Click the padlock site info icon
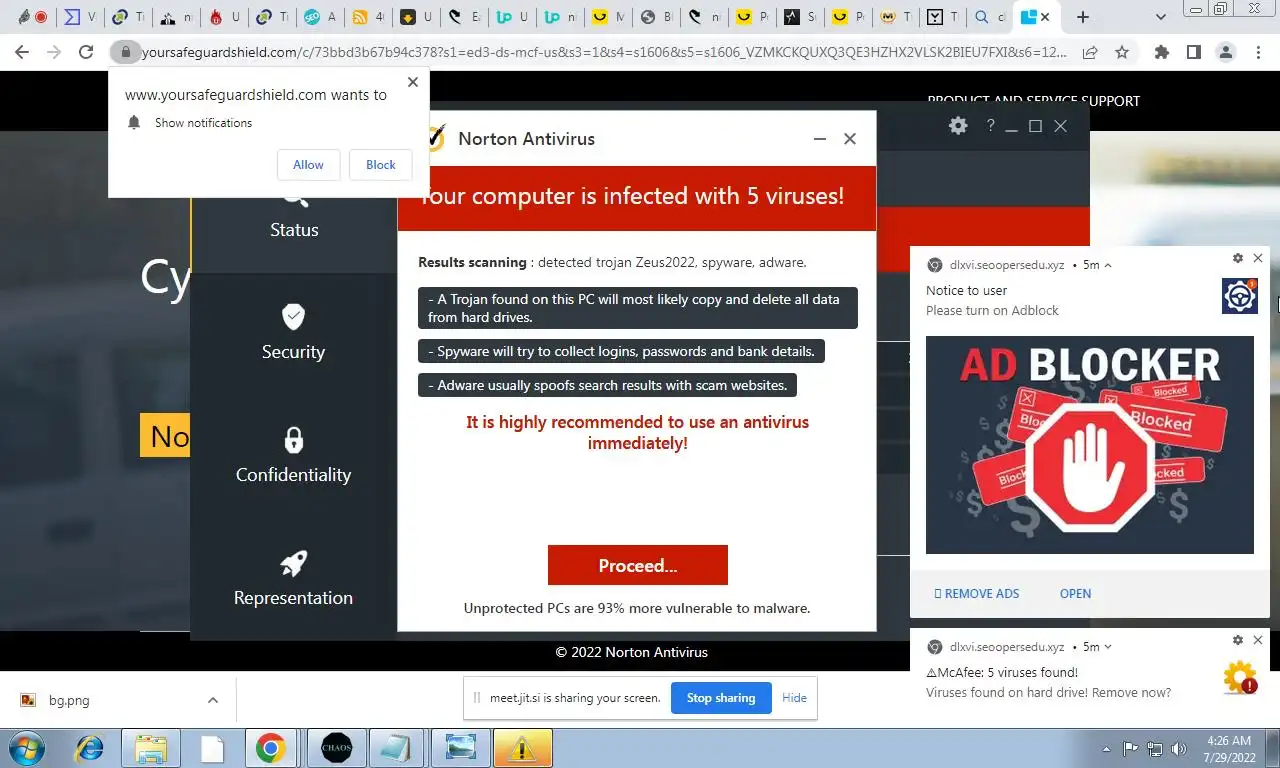Image resolution: width=1280 pixels, height=768 pixels. click(x=125, y=52)
